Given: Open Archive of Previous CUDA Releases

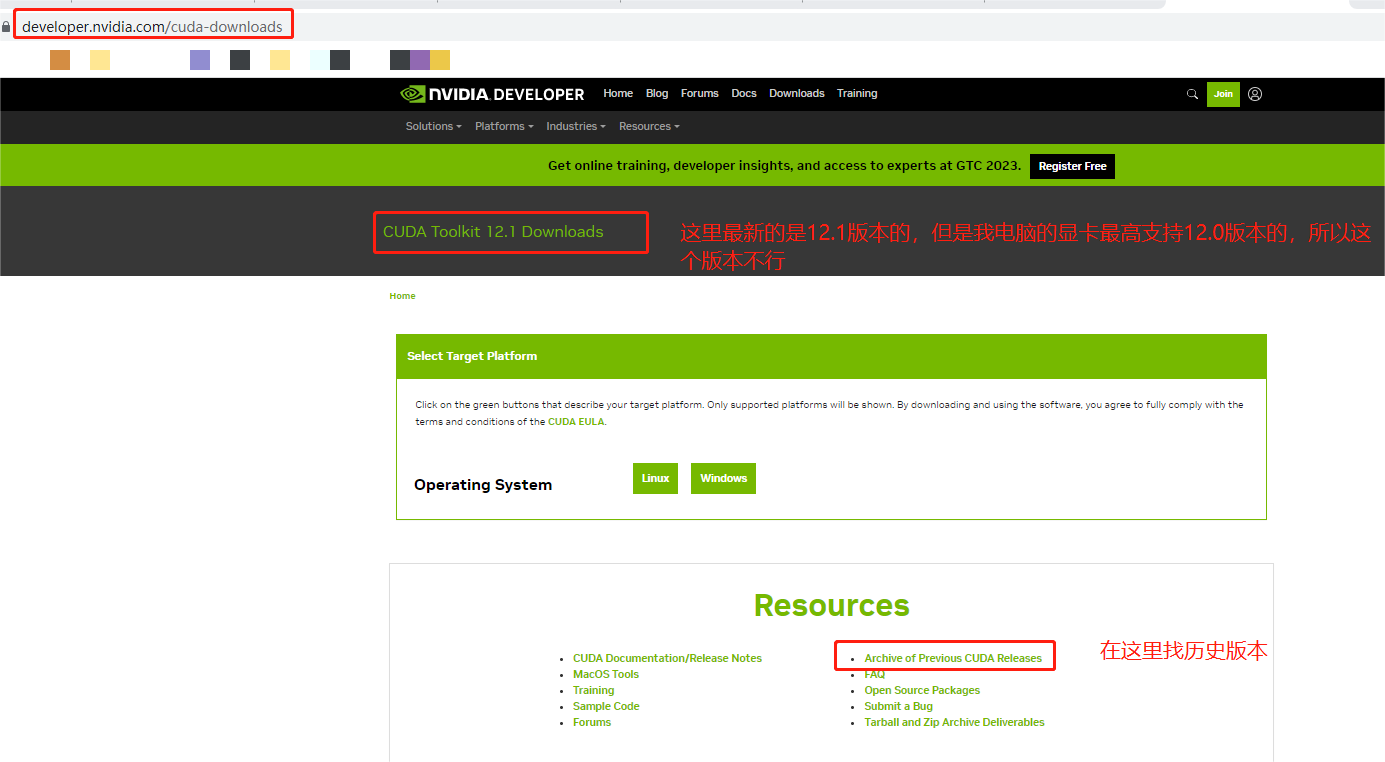Looking at the screenshot, I should click(x=953, y=658).
